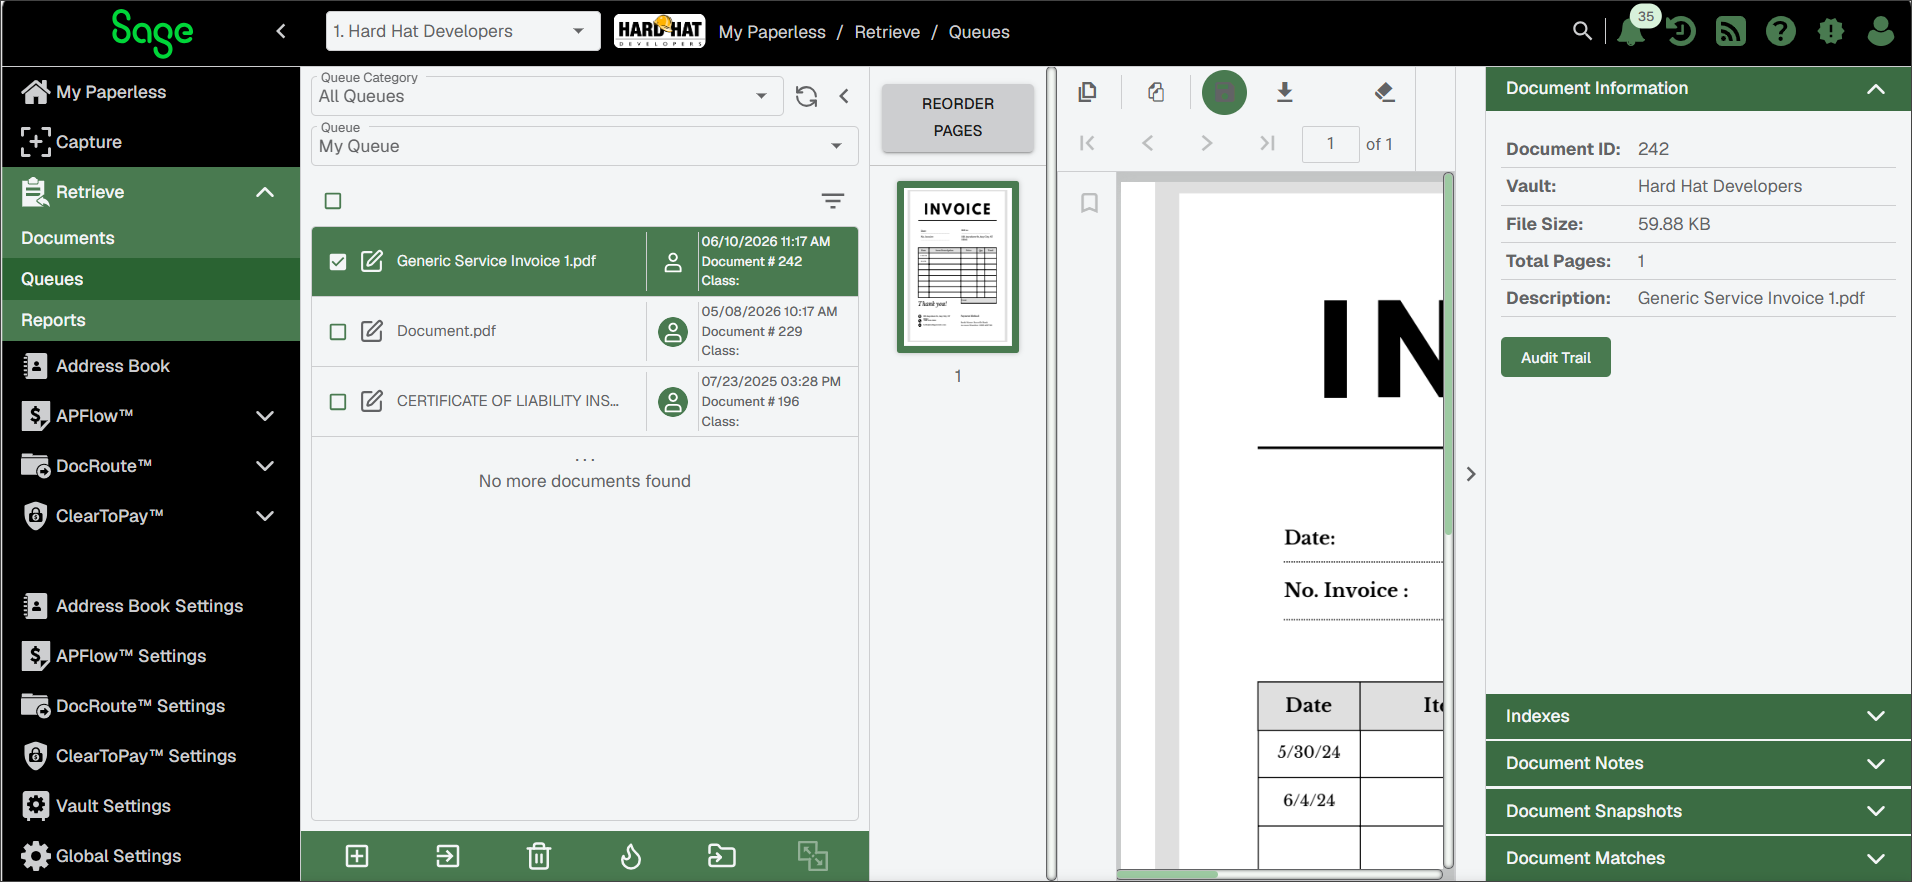Open the user profile icon
The height and width of the screenshot is (882, 1912).
1881,32
